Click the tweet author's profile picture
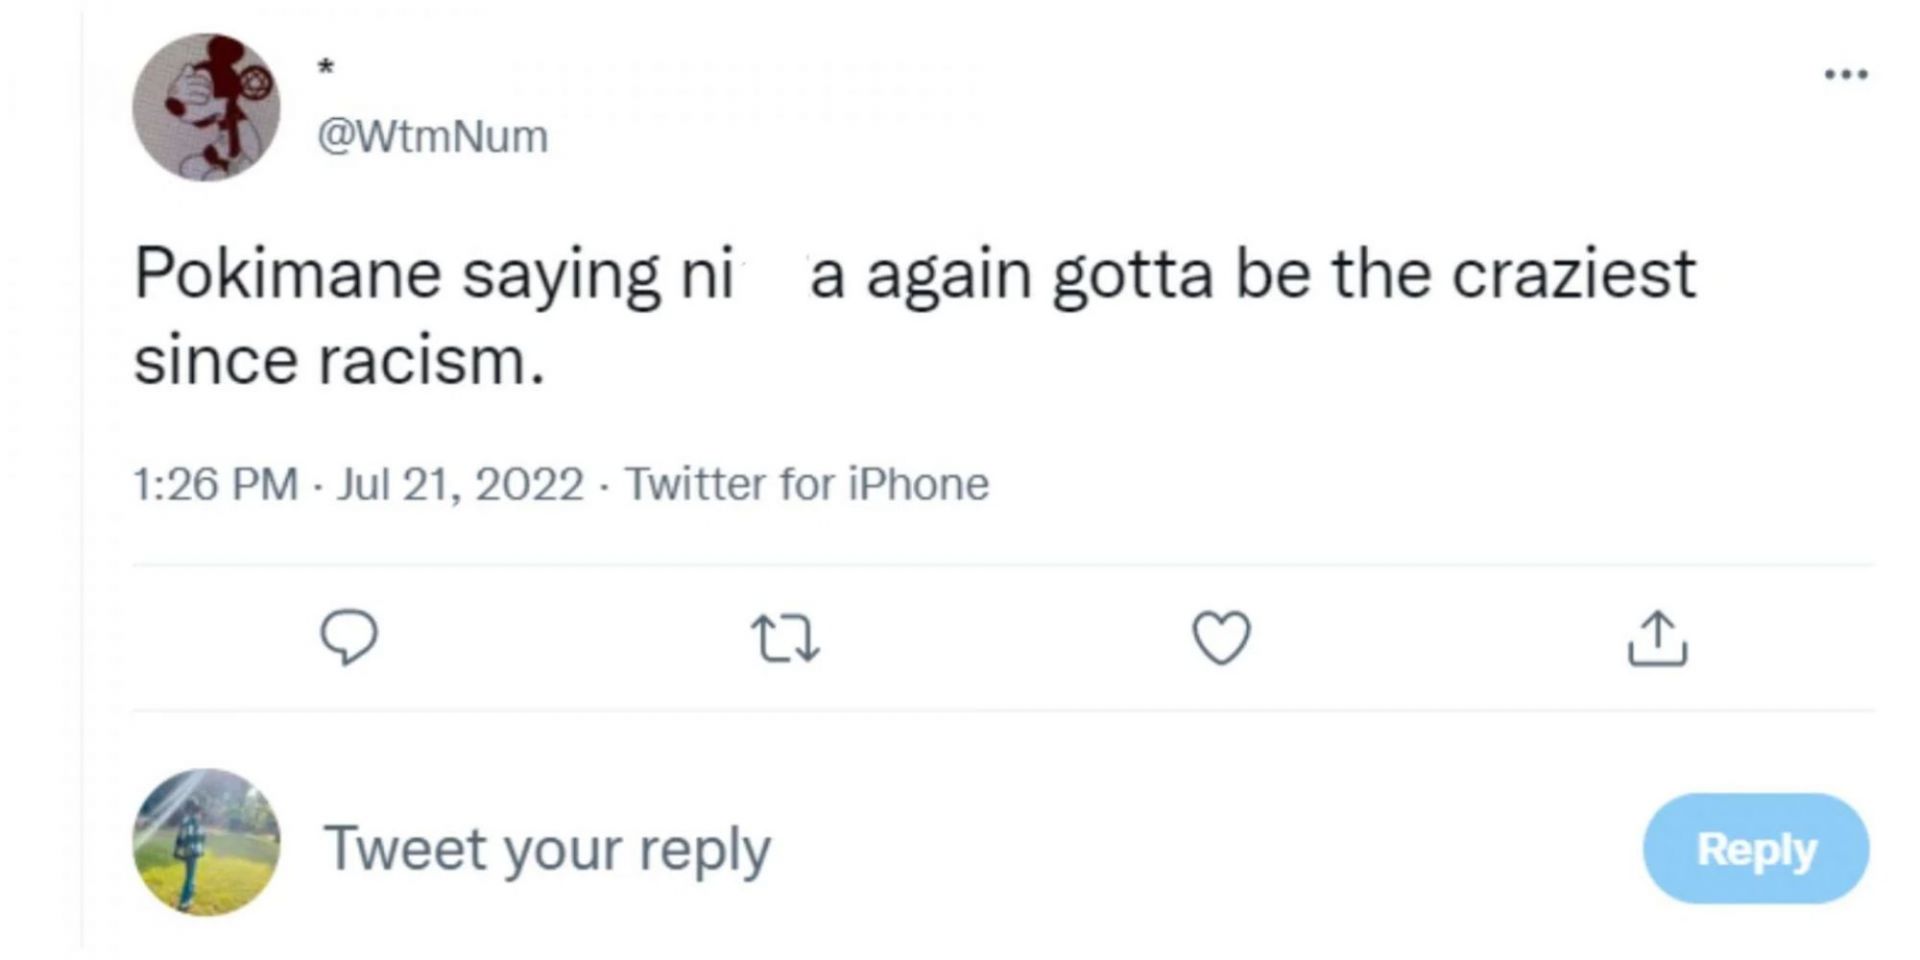This screenshot has width=1920, height=960. [207, 108]
